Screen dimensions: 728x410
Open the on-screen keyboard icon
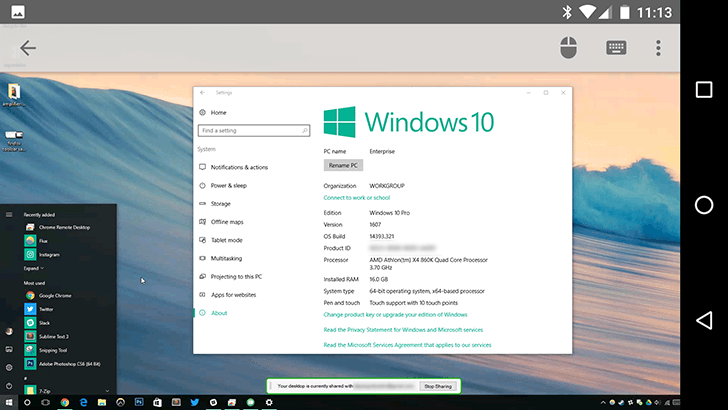617,48
